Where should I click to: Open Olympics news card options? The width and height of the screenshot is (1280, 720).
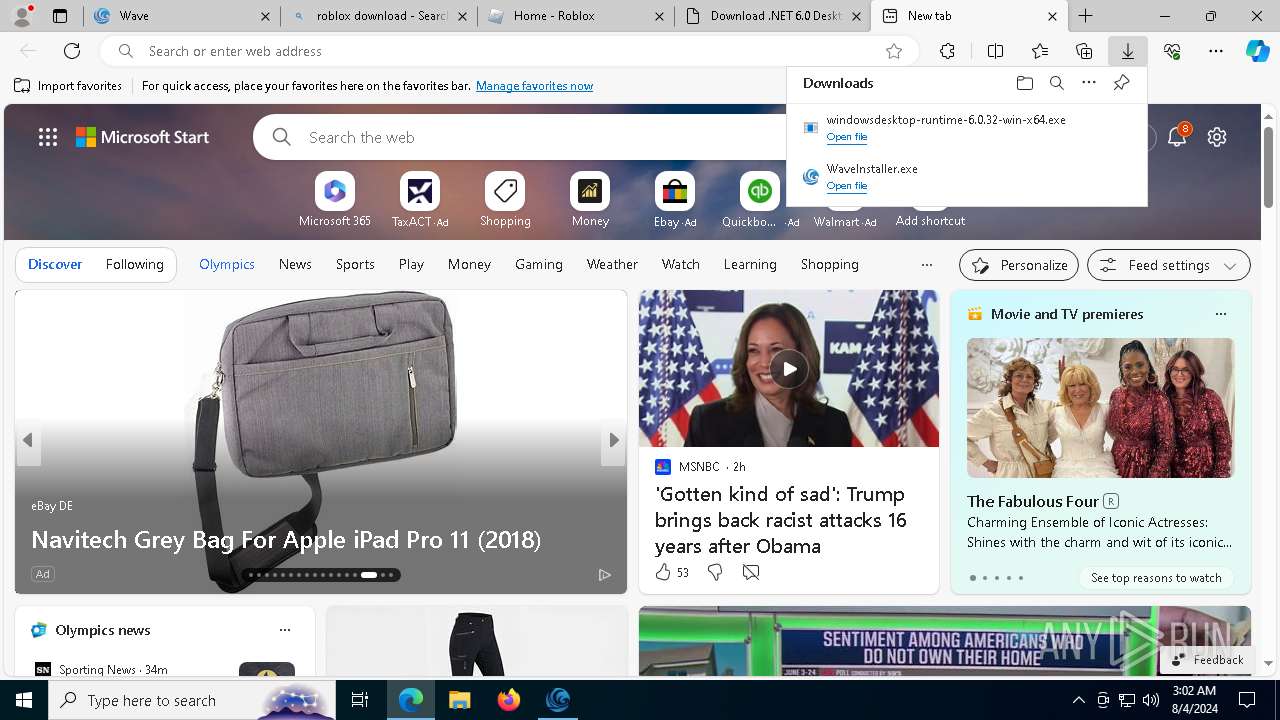[x=285, y=630]
